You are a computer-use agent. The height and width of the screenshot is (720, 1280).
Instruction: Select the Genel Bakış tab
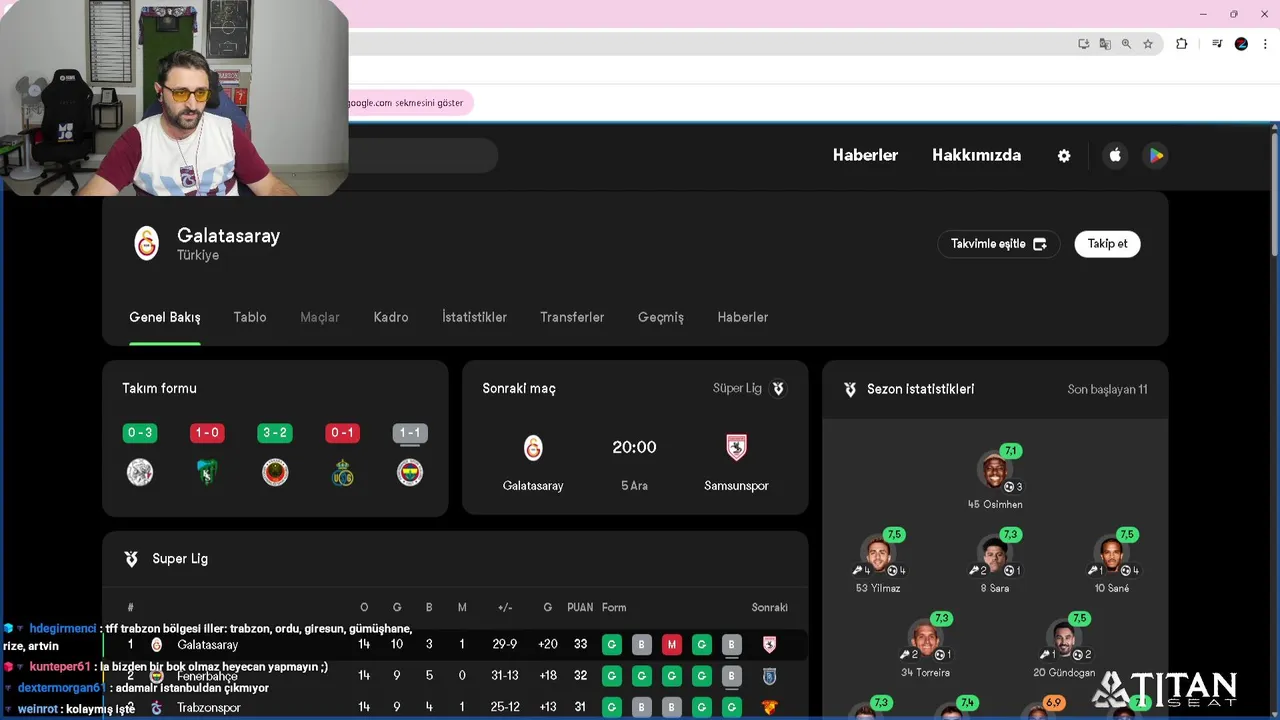165,317
